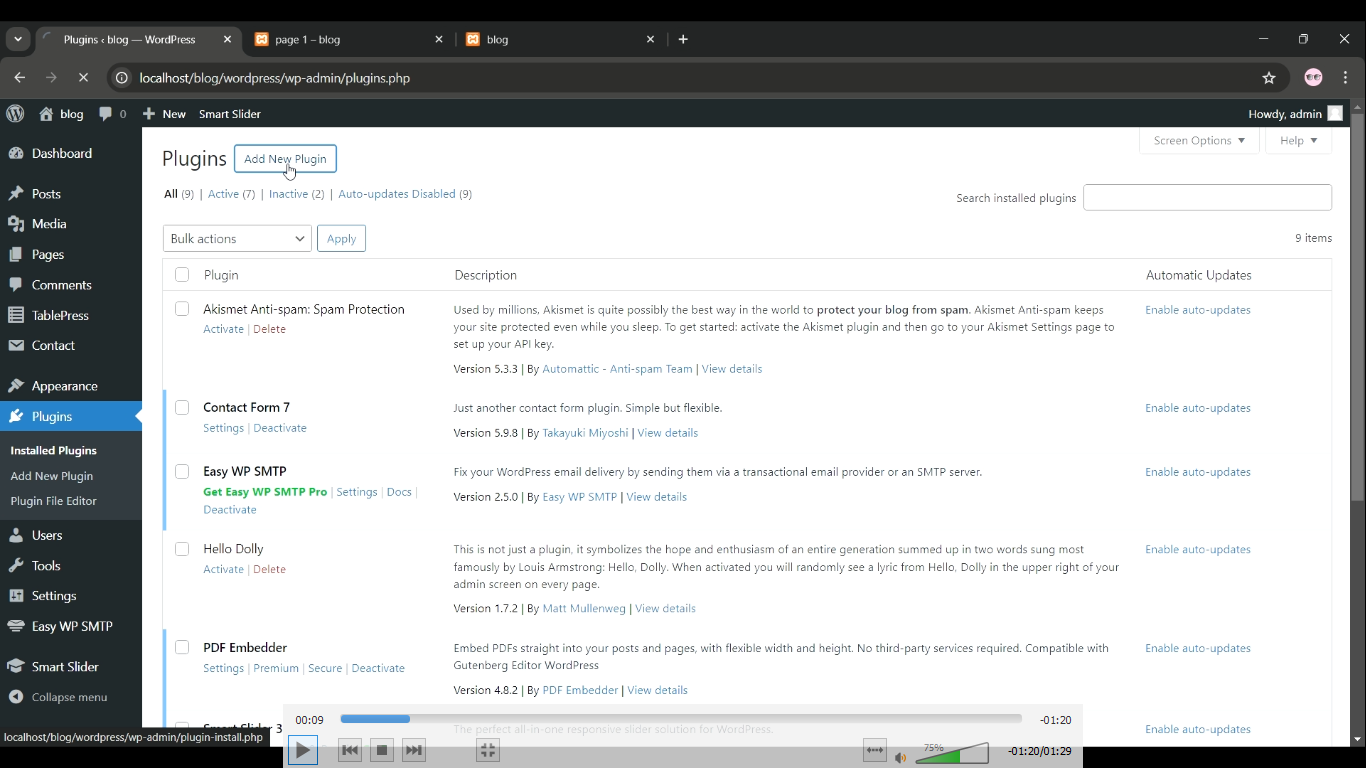Filter by Auto-updates Disabled

pos(405,194)
